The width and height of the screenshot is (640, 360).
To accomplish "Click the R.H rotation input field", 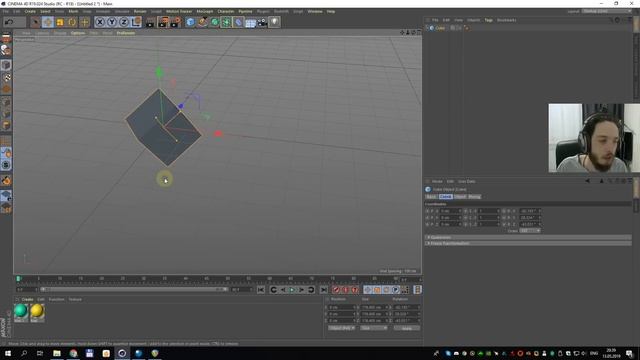I will [x=530, y=211].
